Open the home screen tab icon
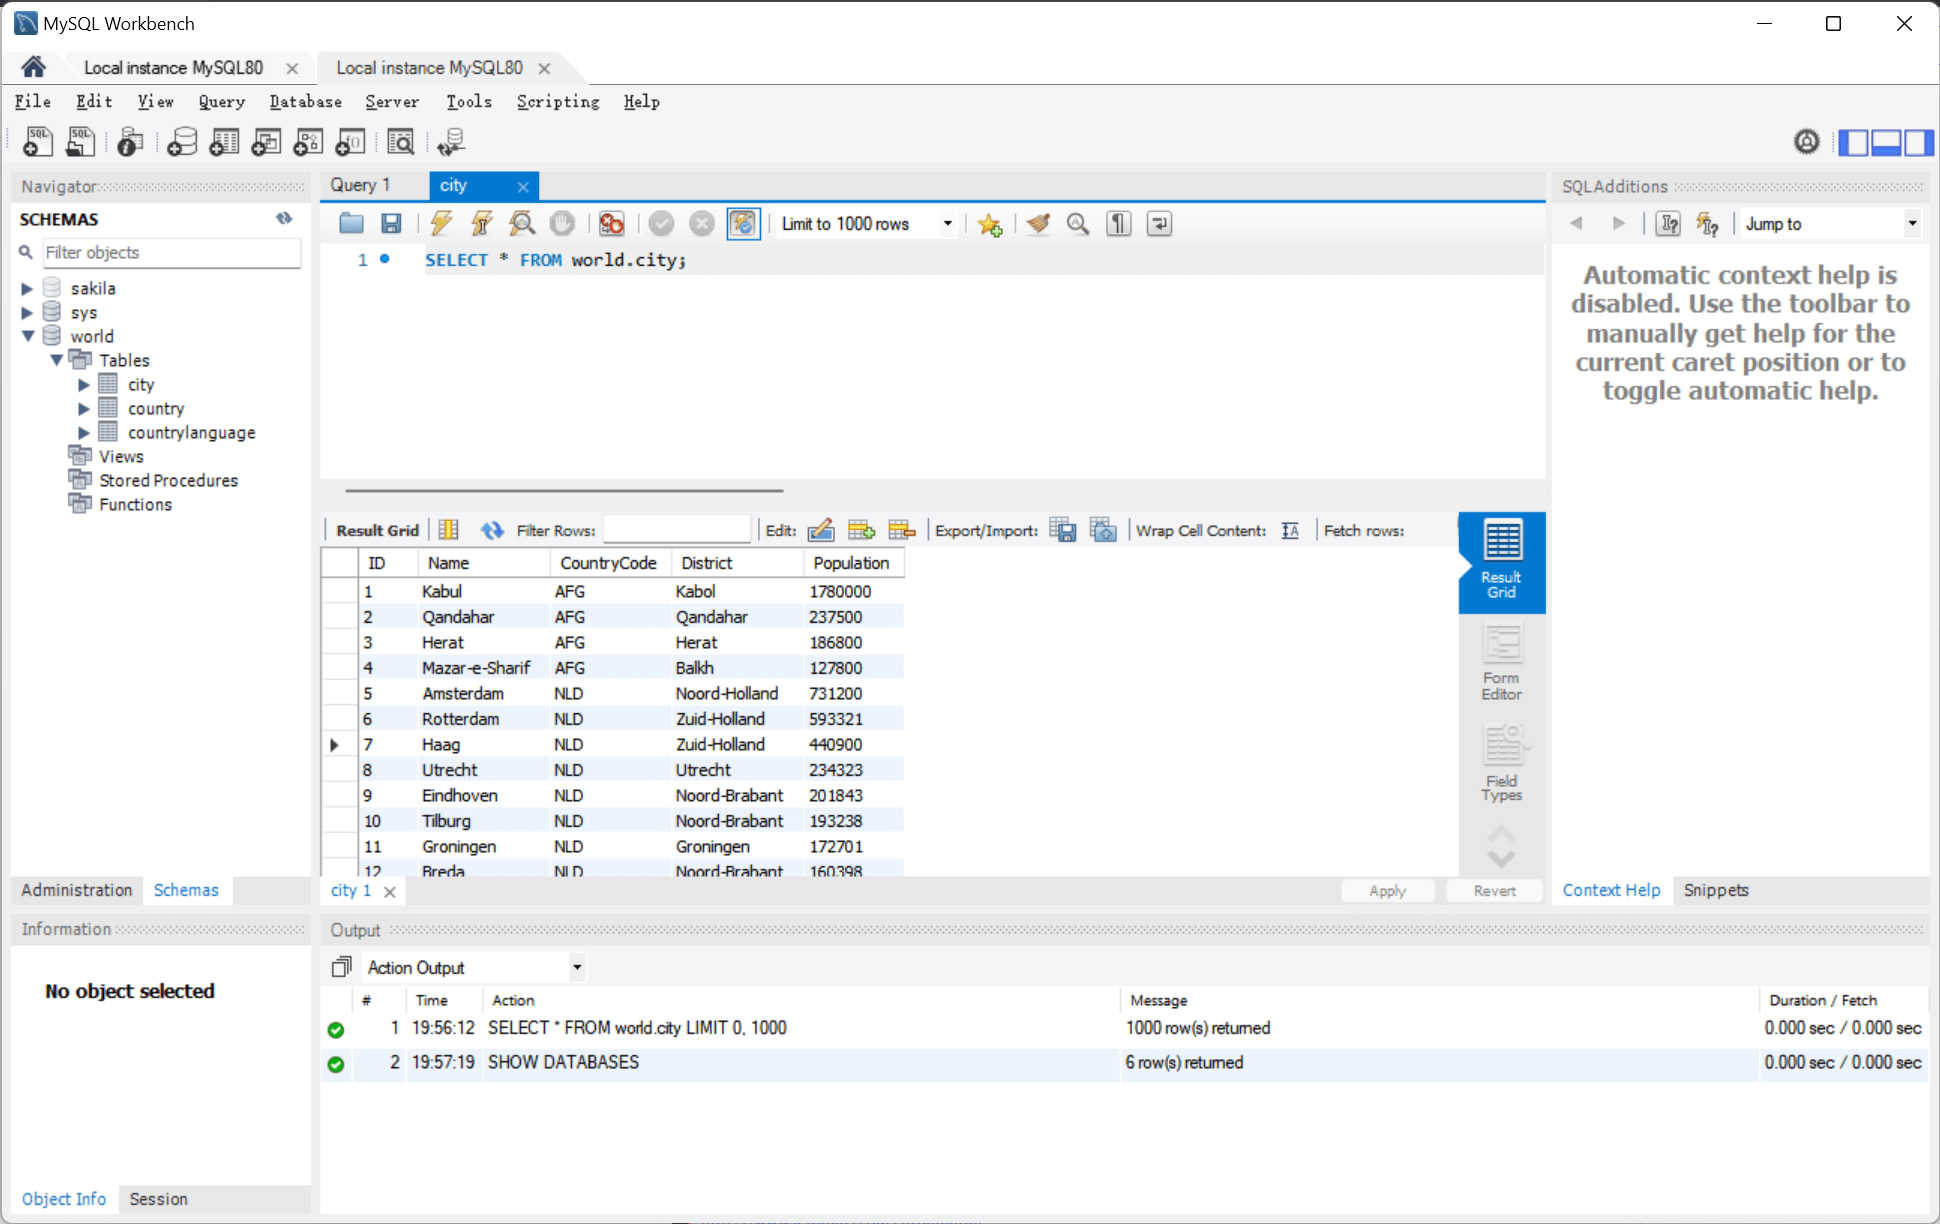Viewport: 1940px width, 1224px height. (33, 67)
